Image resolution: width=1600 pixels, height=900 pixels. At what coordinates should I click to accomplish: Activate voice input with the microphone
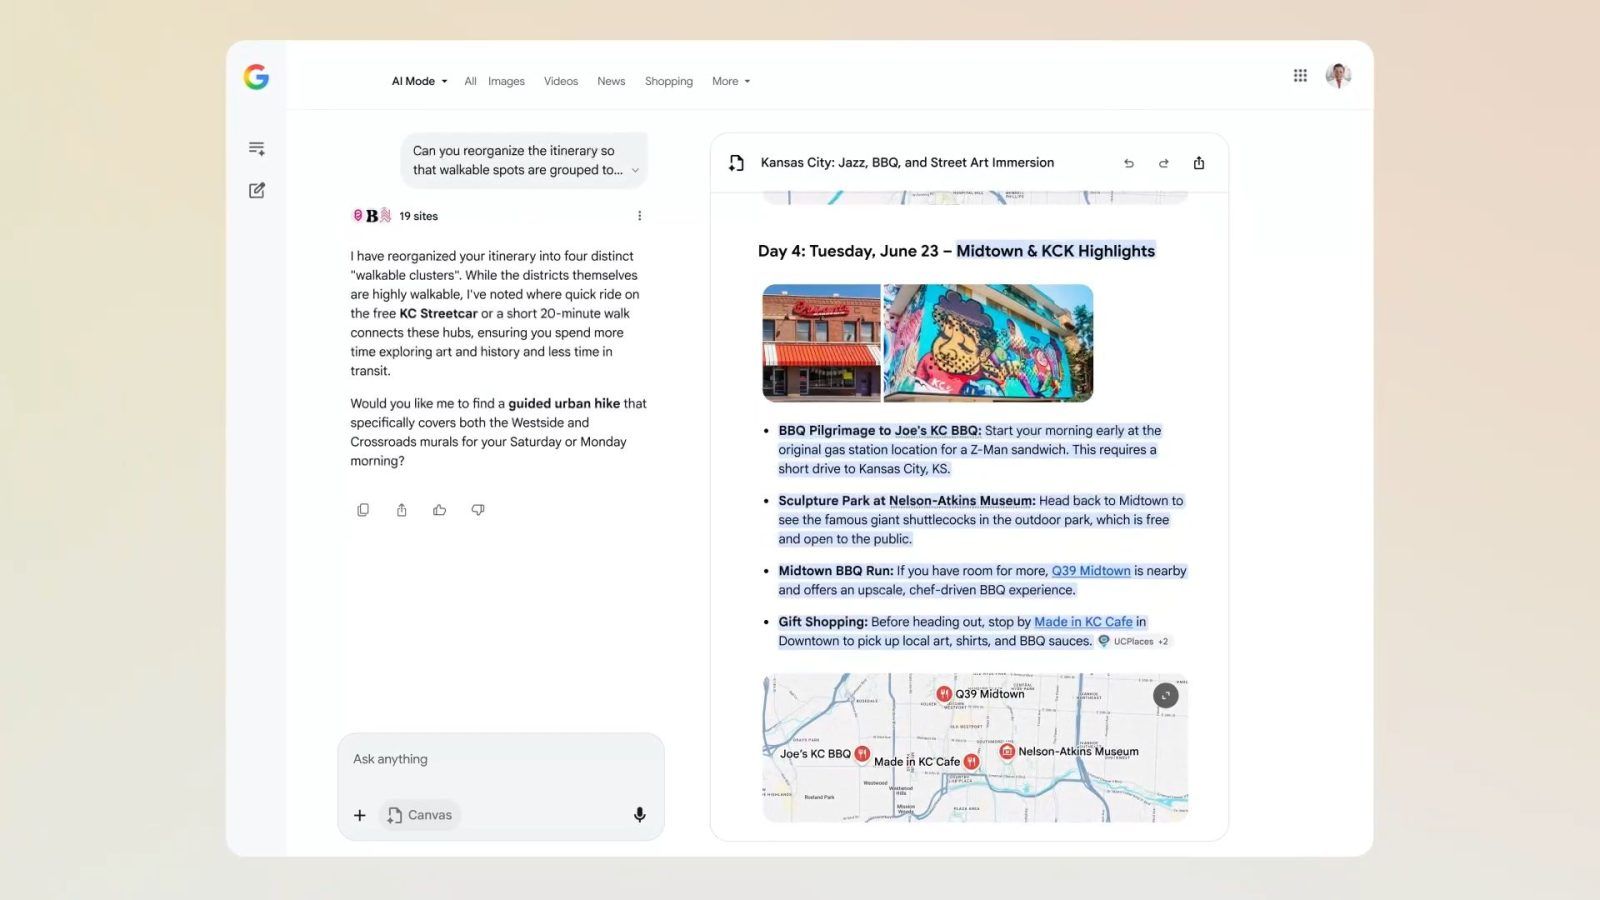639,815
